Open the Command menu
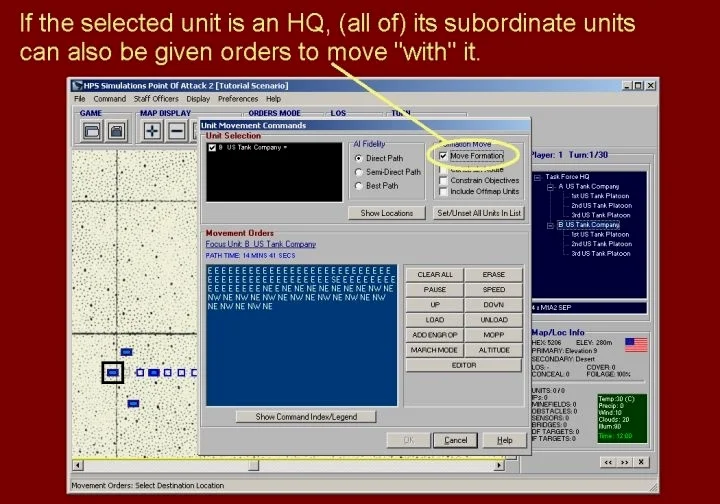The height and width of the screenshot is (504, 720). (109, 99)
